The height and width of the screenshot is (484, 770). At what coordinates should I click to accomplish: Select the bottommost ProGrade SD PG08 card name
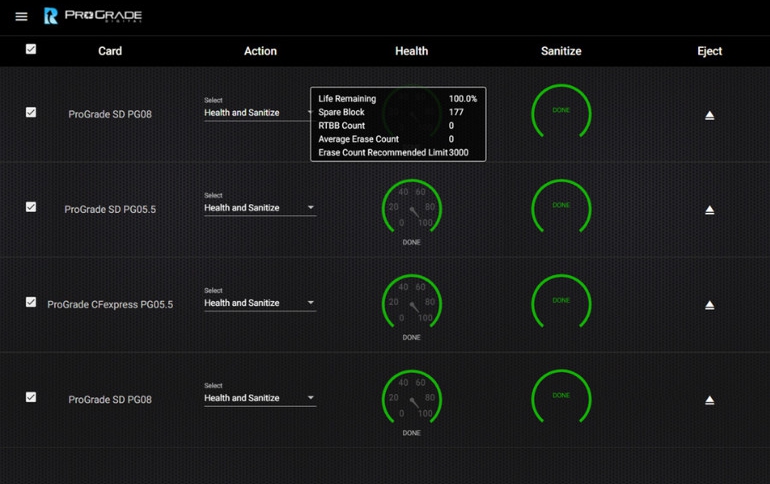tap(110, 400)
